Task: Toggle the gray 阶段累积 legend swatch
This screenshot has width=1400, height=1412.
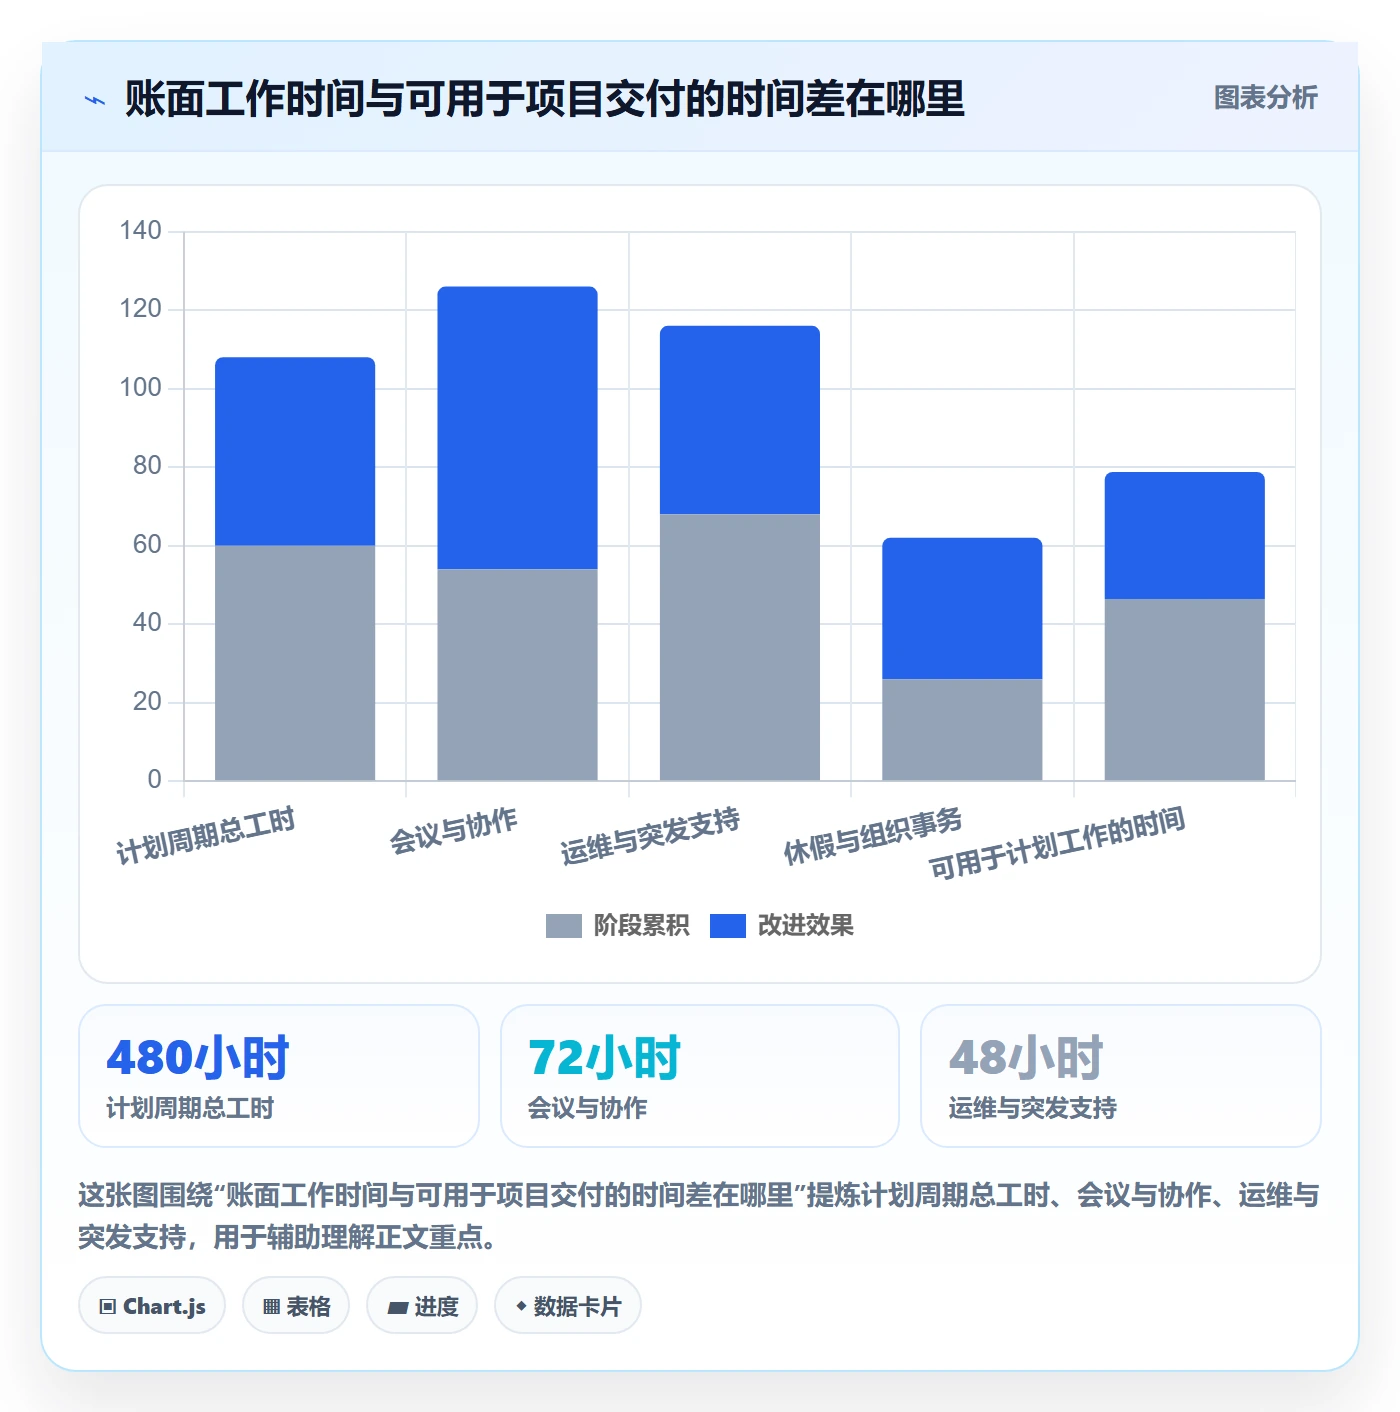Action: (x=563, y=926)
